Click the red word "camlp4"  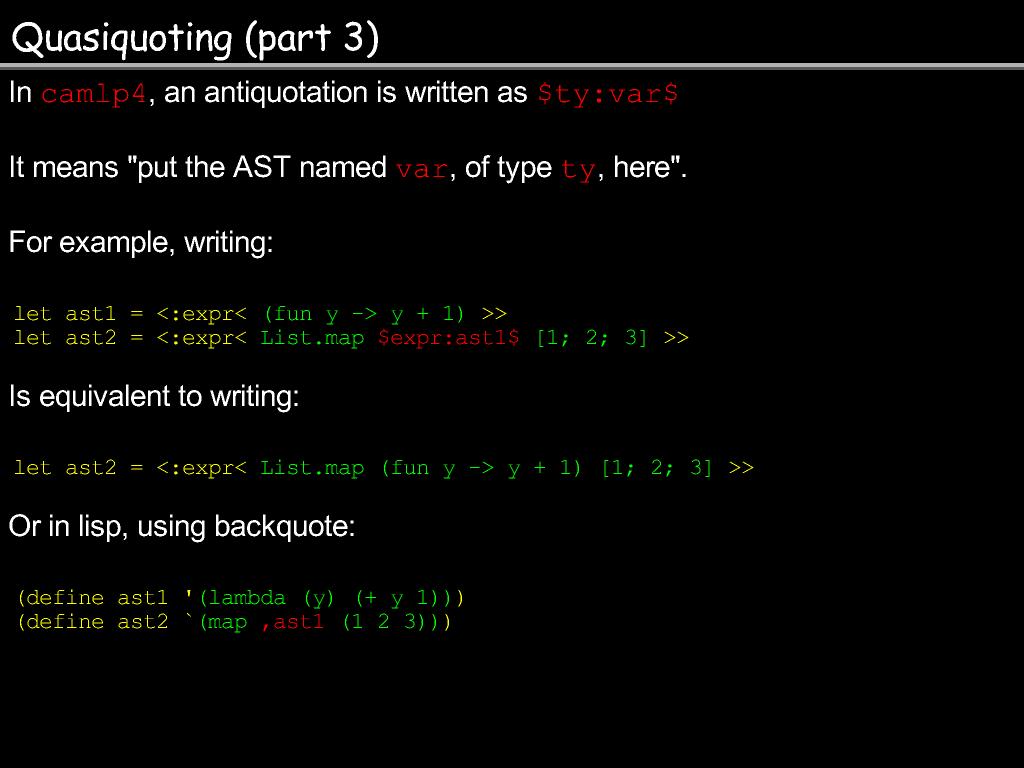click(94, 95)
